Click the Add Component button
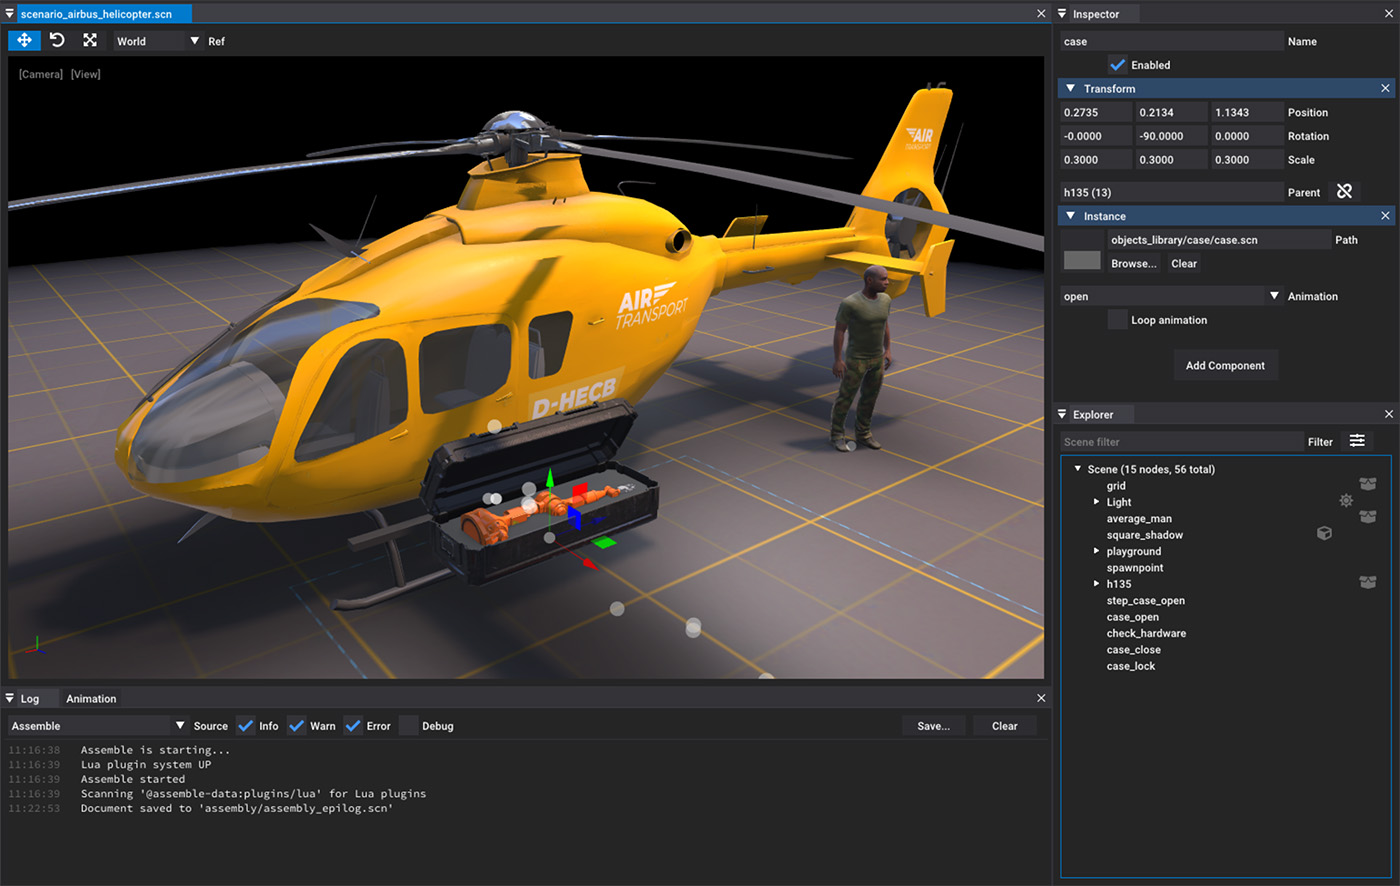1400x886 pixels. coord(1225,365)
